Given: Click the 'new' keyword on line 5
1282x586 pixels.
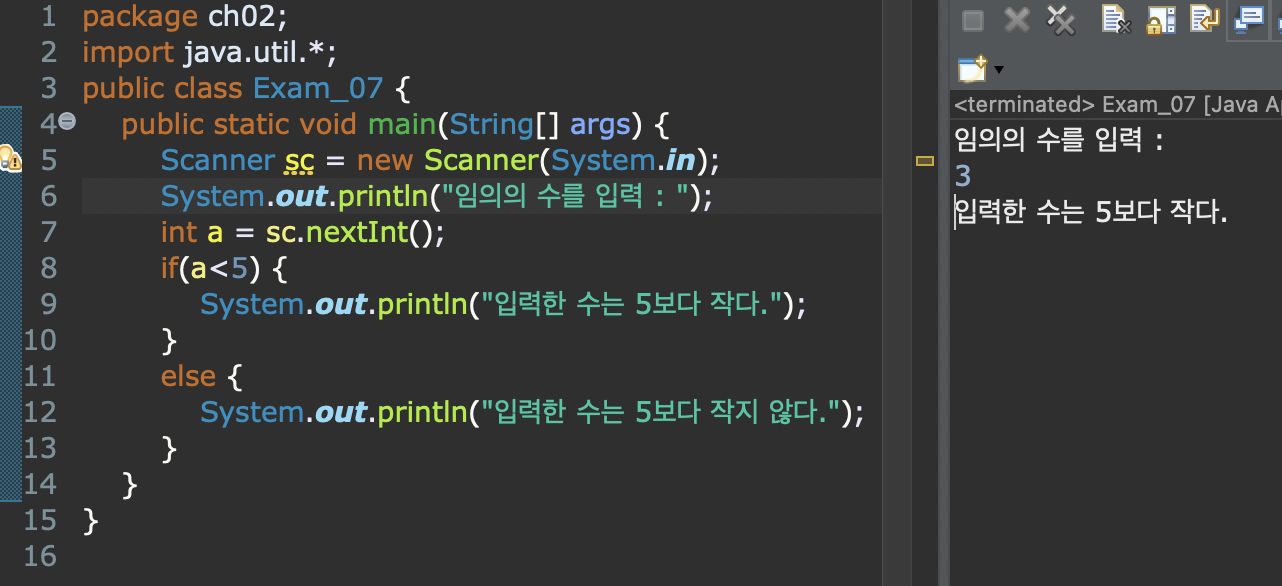Looking at the screenshot, I should point(386,161).
